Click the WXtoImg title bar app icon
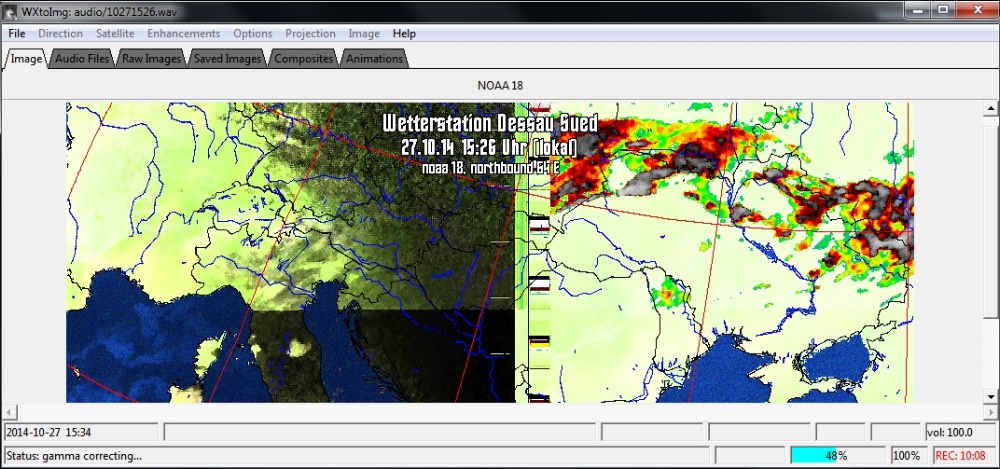The height and width of the screenshot is (469, 1000). click(11, 11)
